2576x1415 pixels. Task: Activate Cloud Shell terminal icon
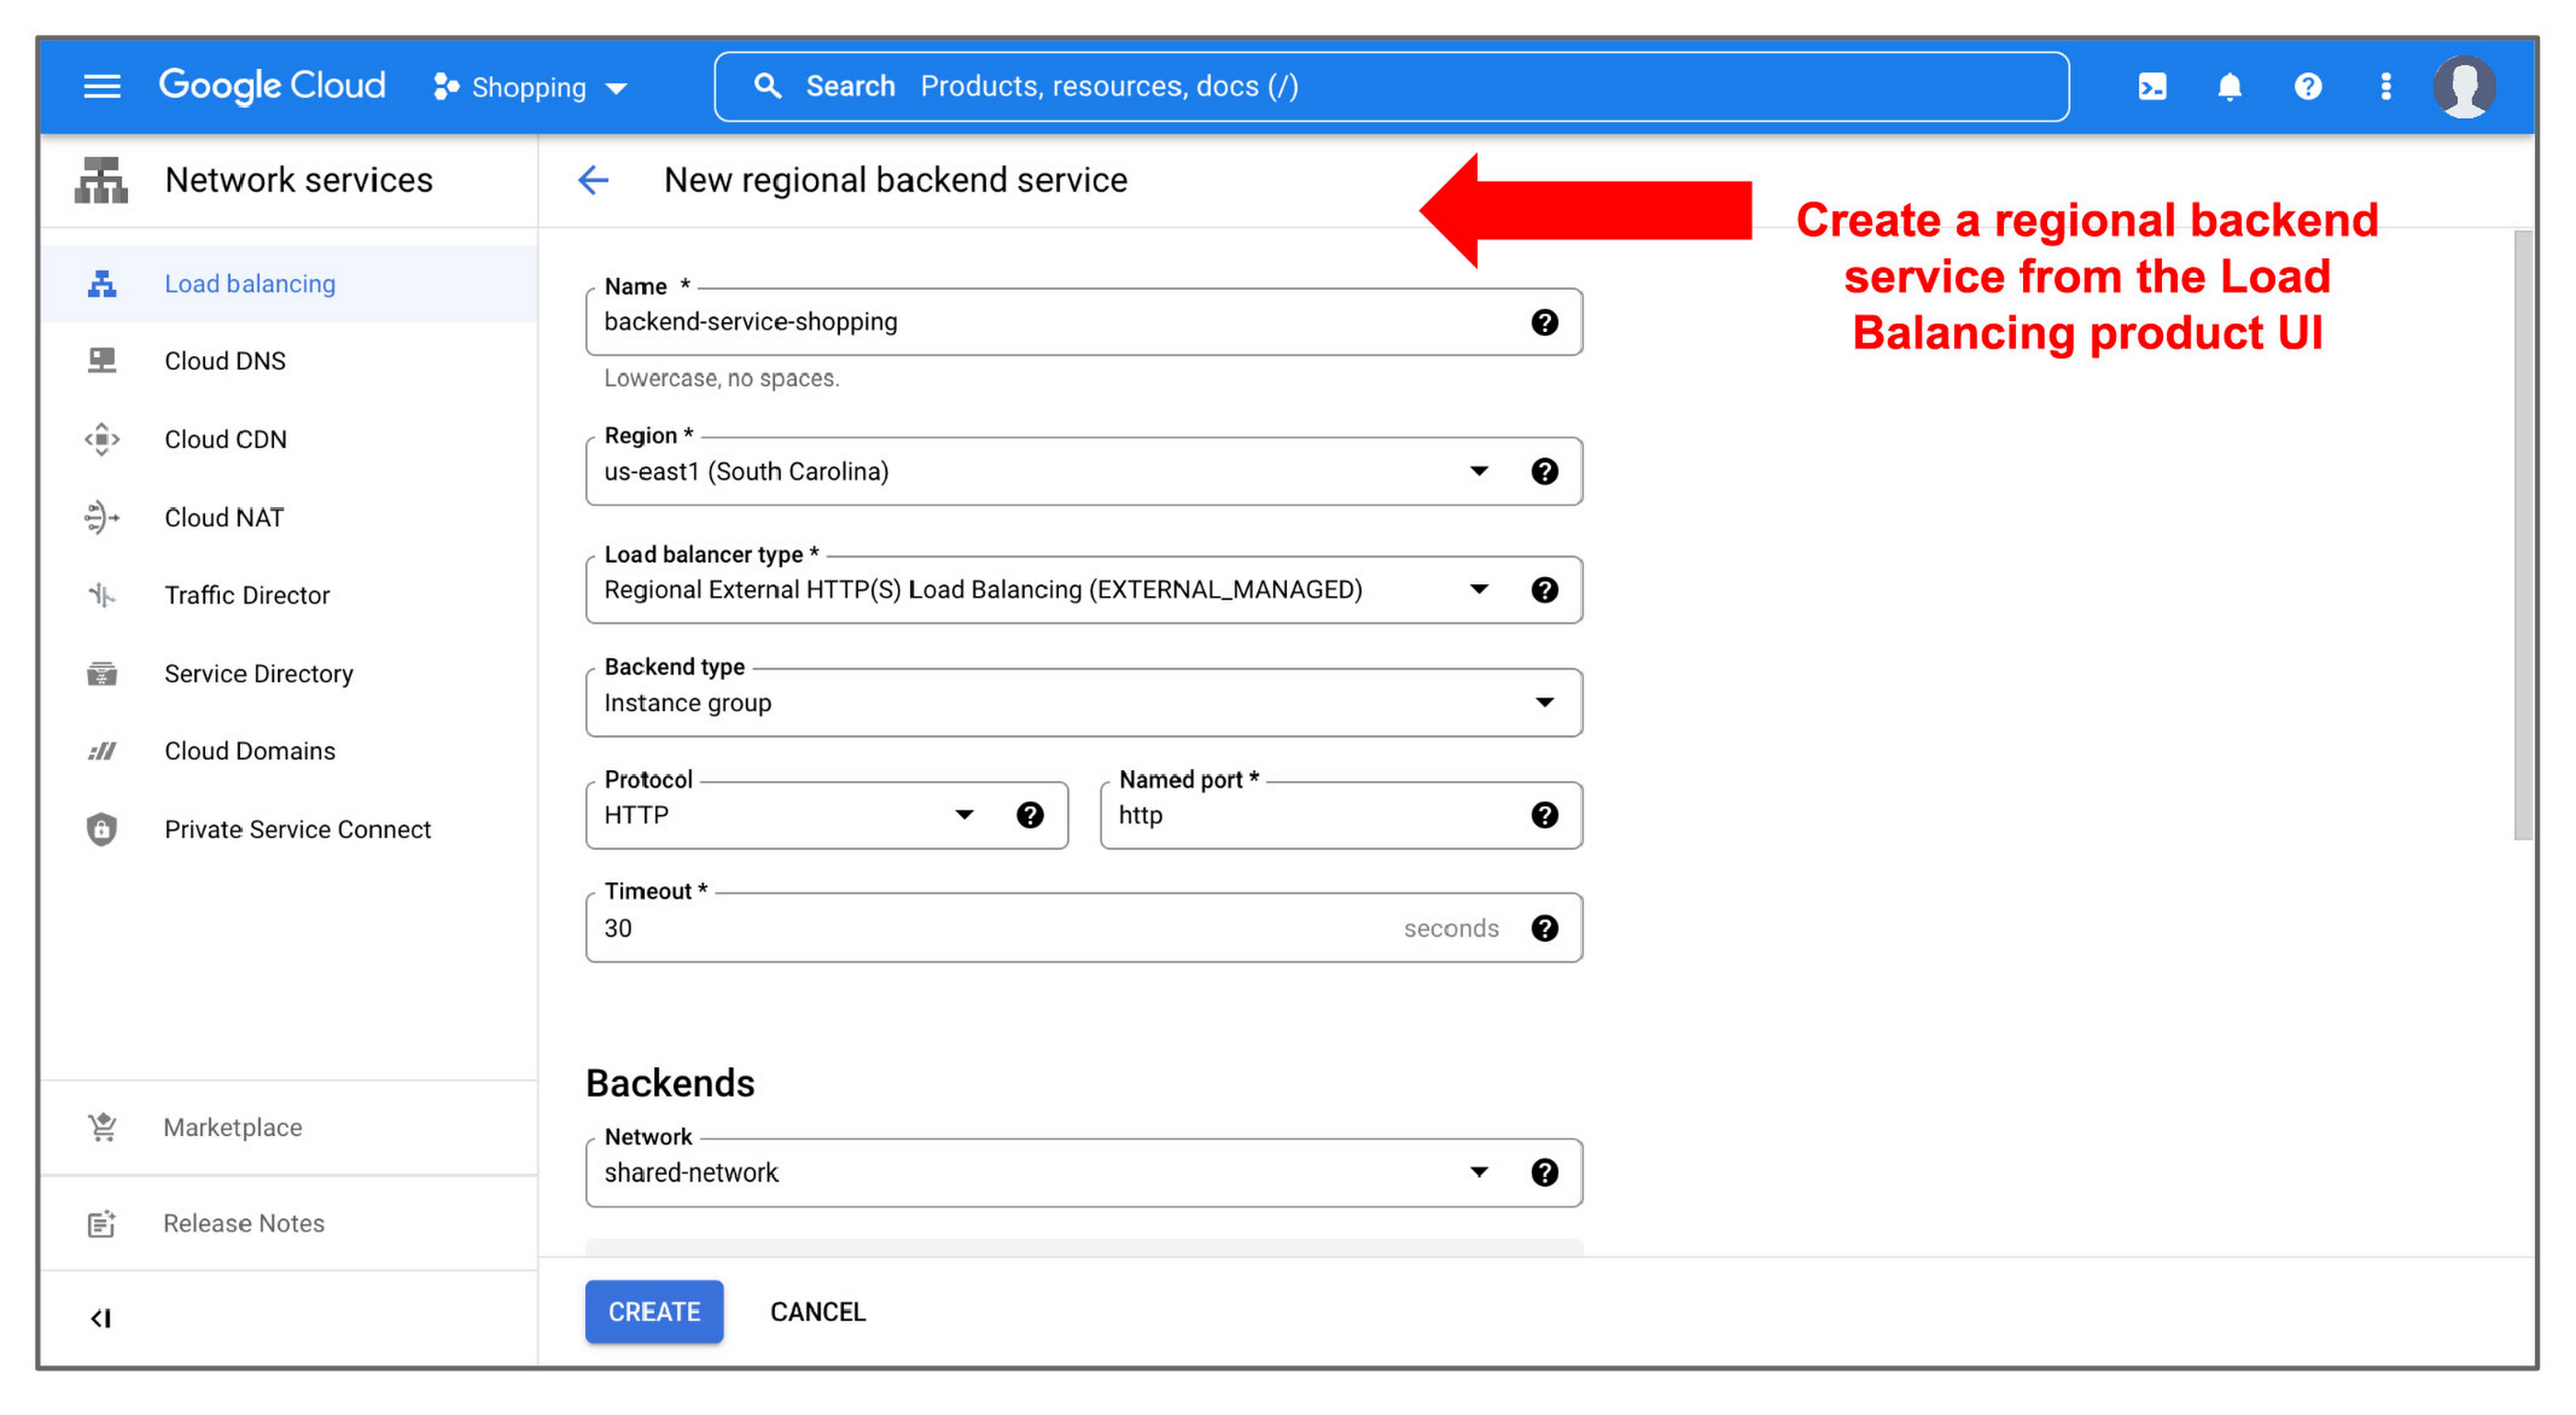pos(2151,87)
